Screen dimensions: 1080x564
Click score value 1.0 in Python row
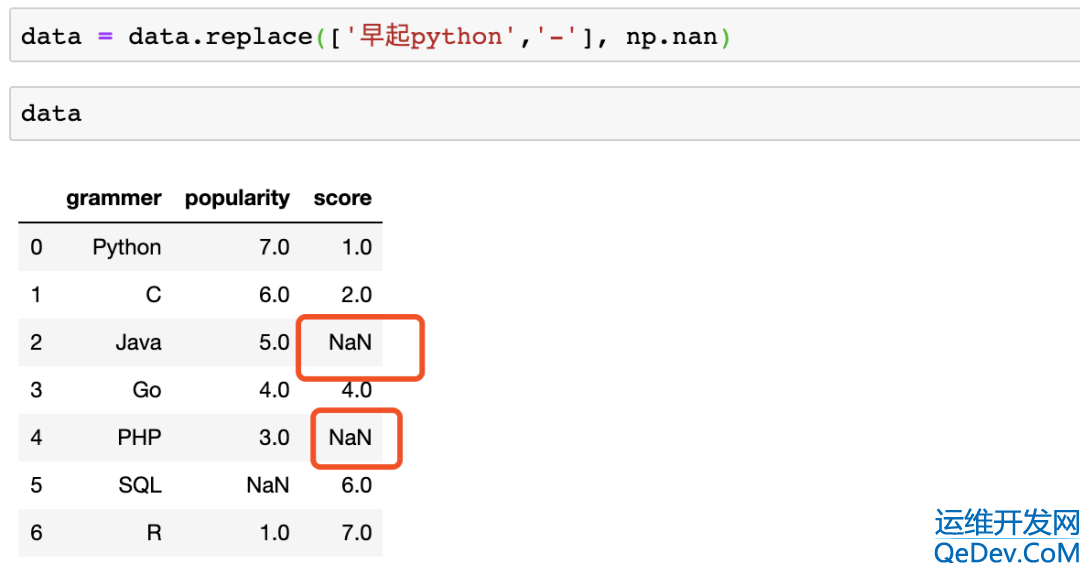point(357,247)
